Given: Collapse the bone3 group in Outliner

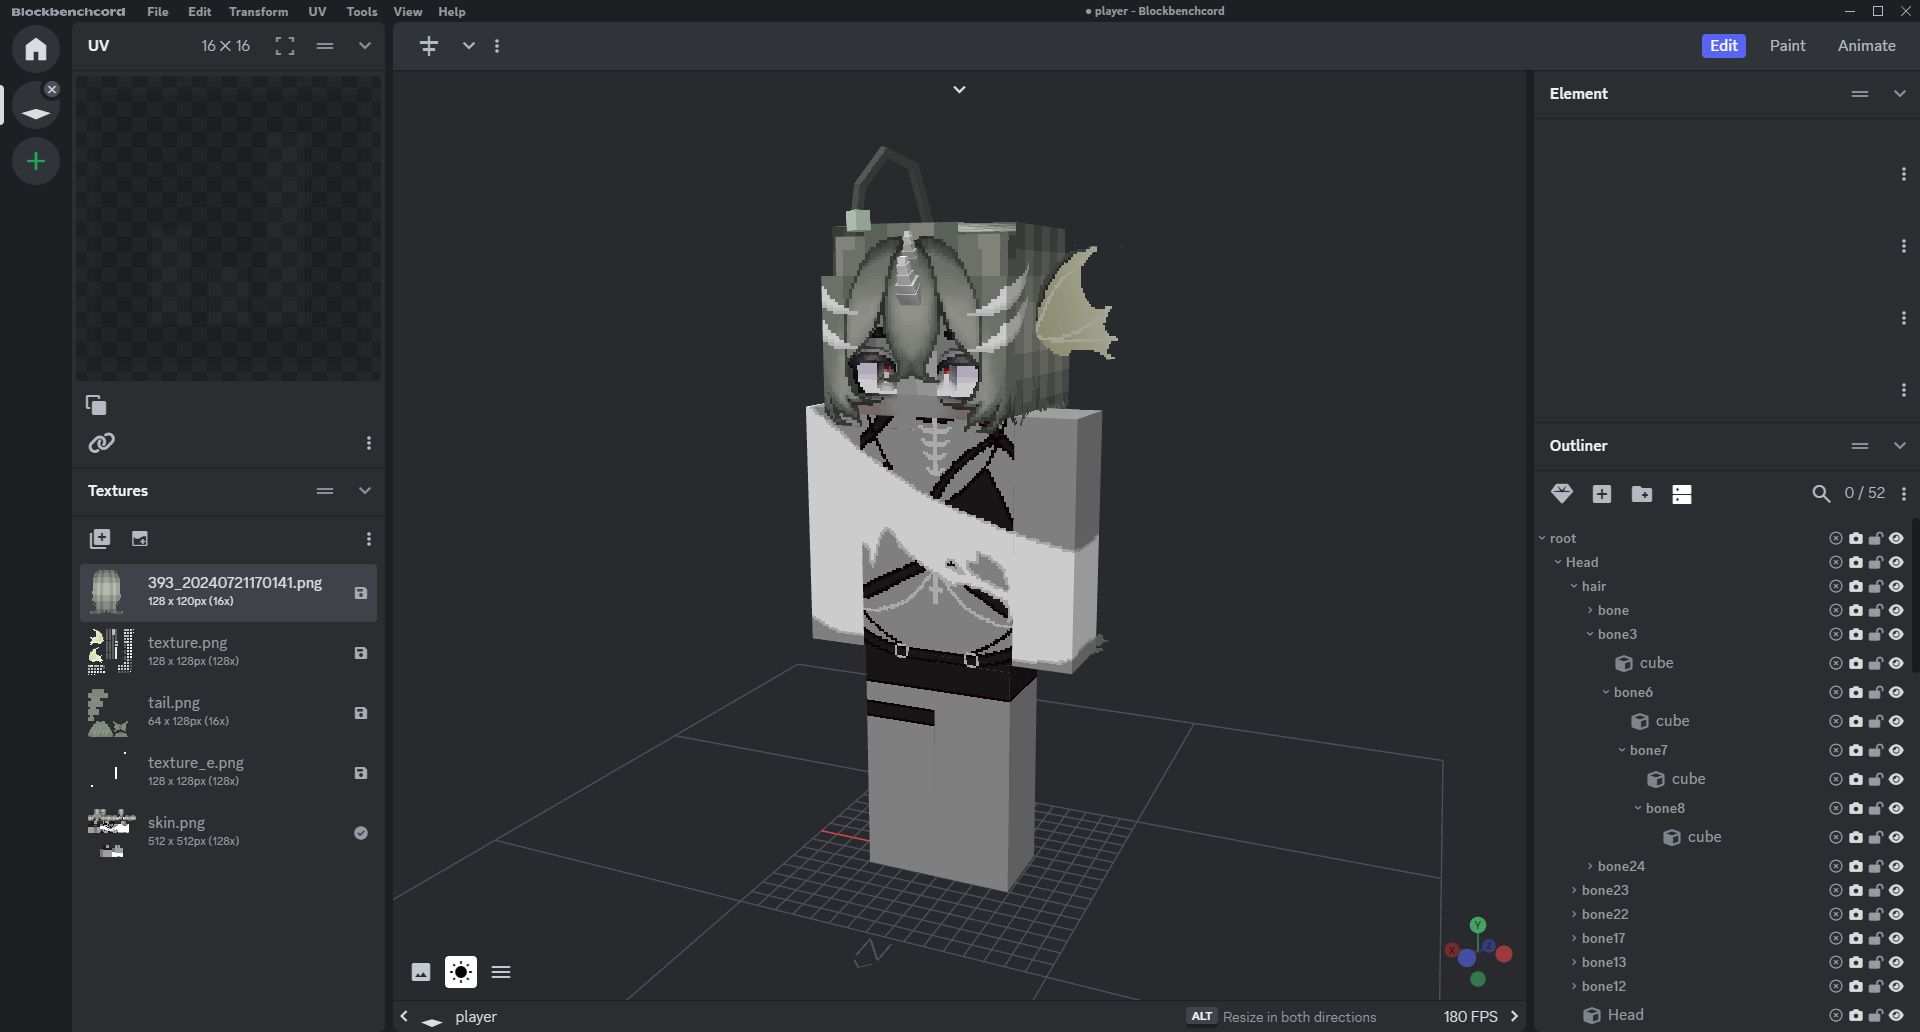Looking at the screenshot, I should point(1590,635).
